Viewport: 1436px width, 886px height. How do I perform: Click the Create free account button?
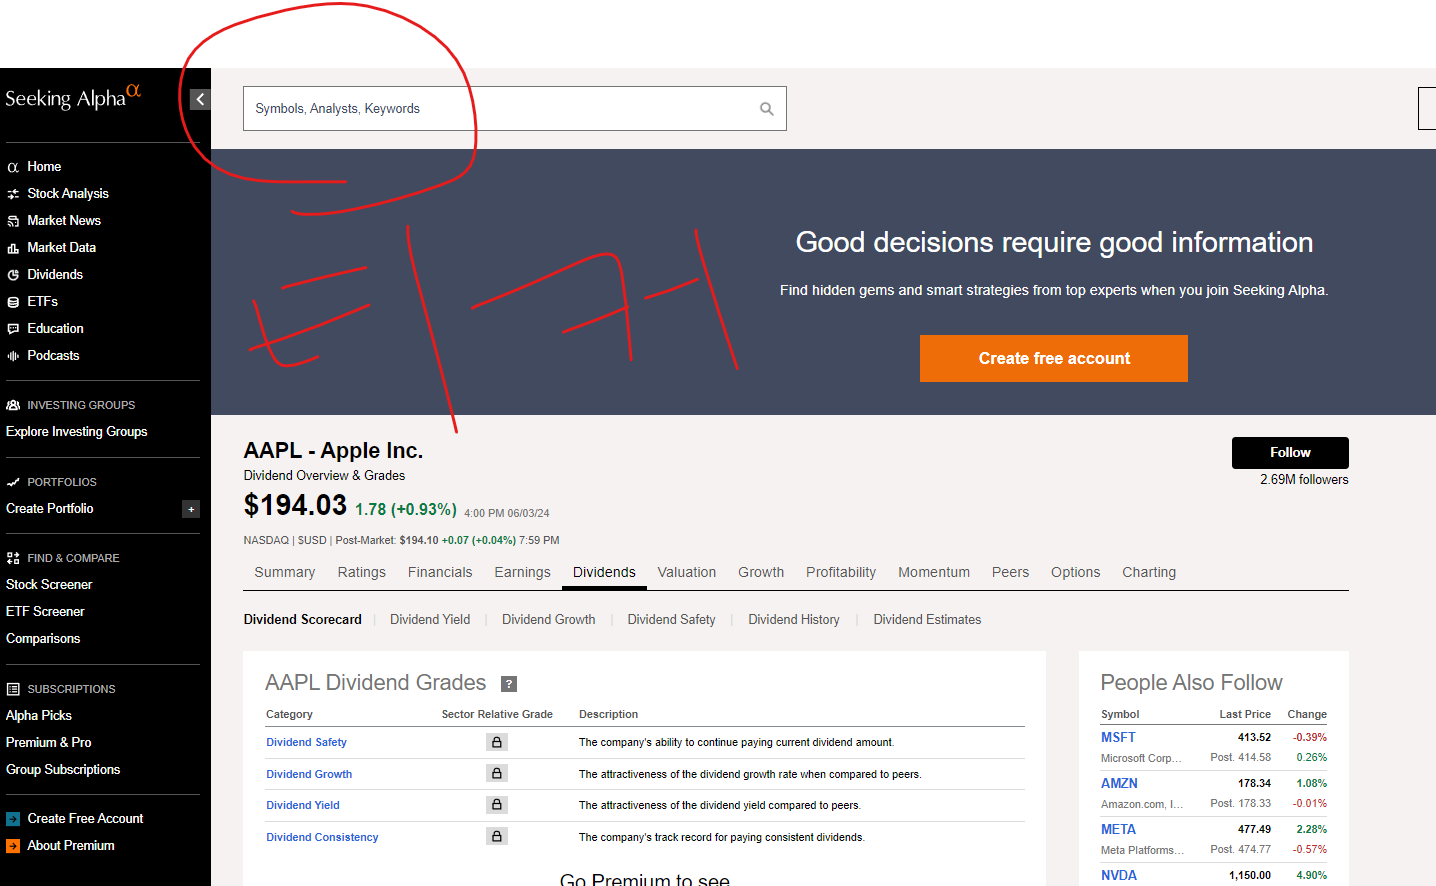tap(1054, 358)
